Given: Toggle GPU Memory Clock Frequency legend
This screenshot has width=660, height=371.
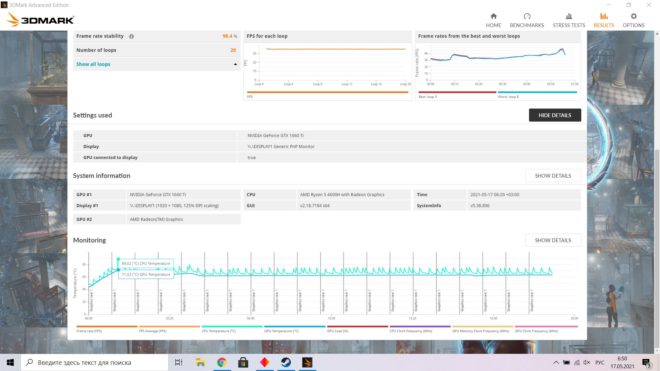Looking at the screenshot, I should tap(482, 328).
